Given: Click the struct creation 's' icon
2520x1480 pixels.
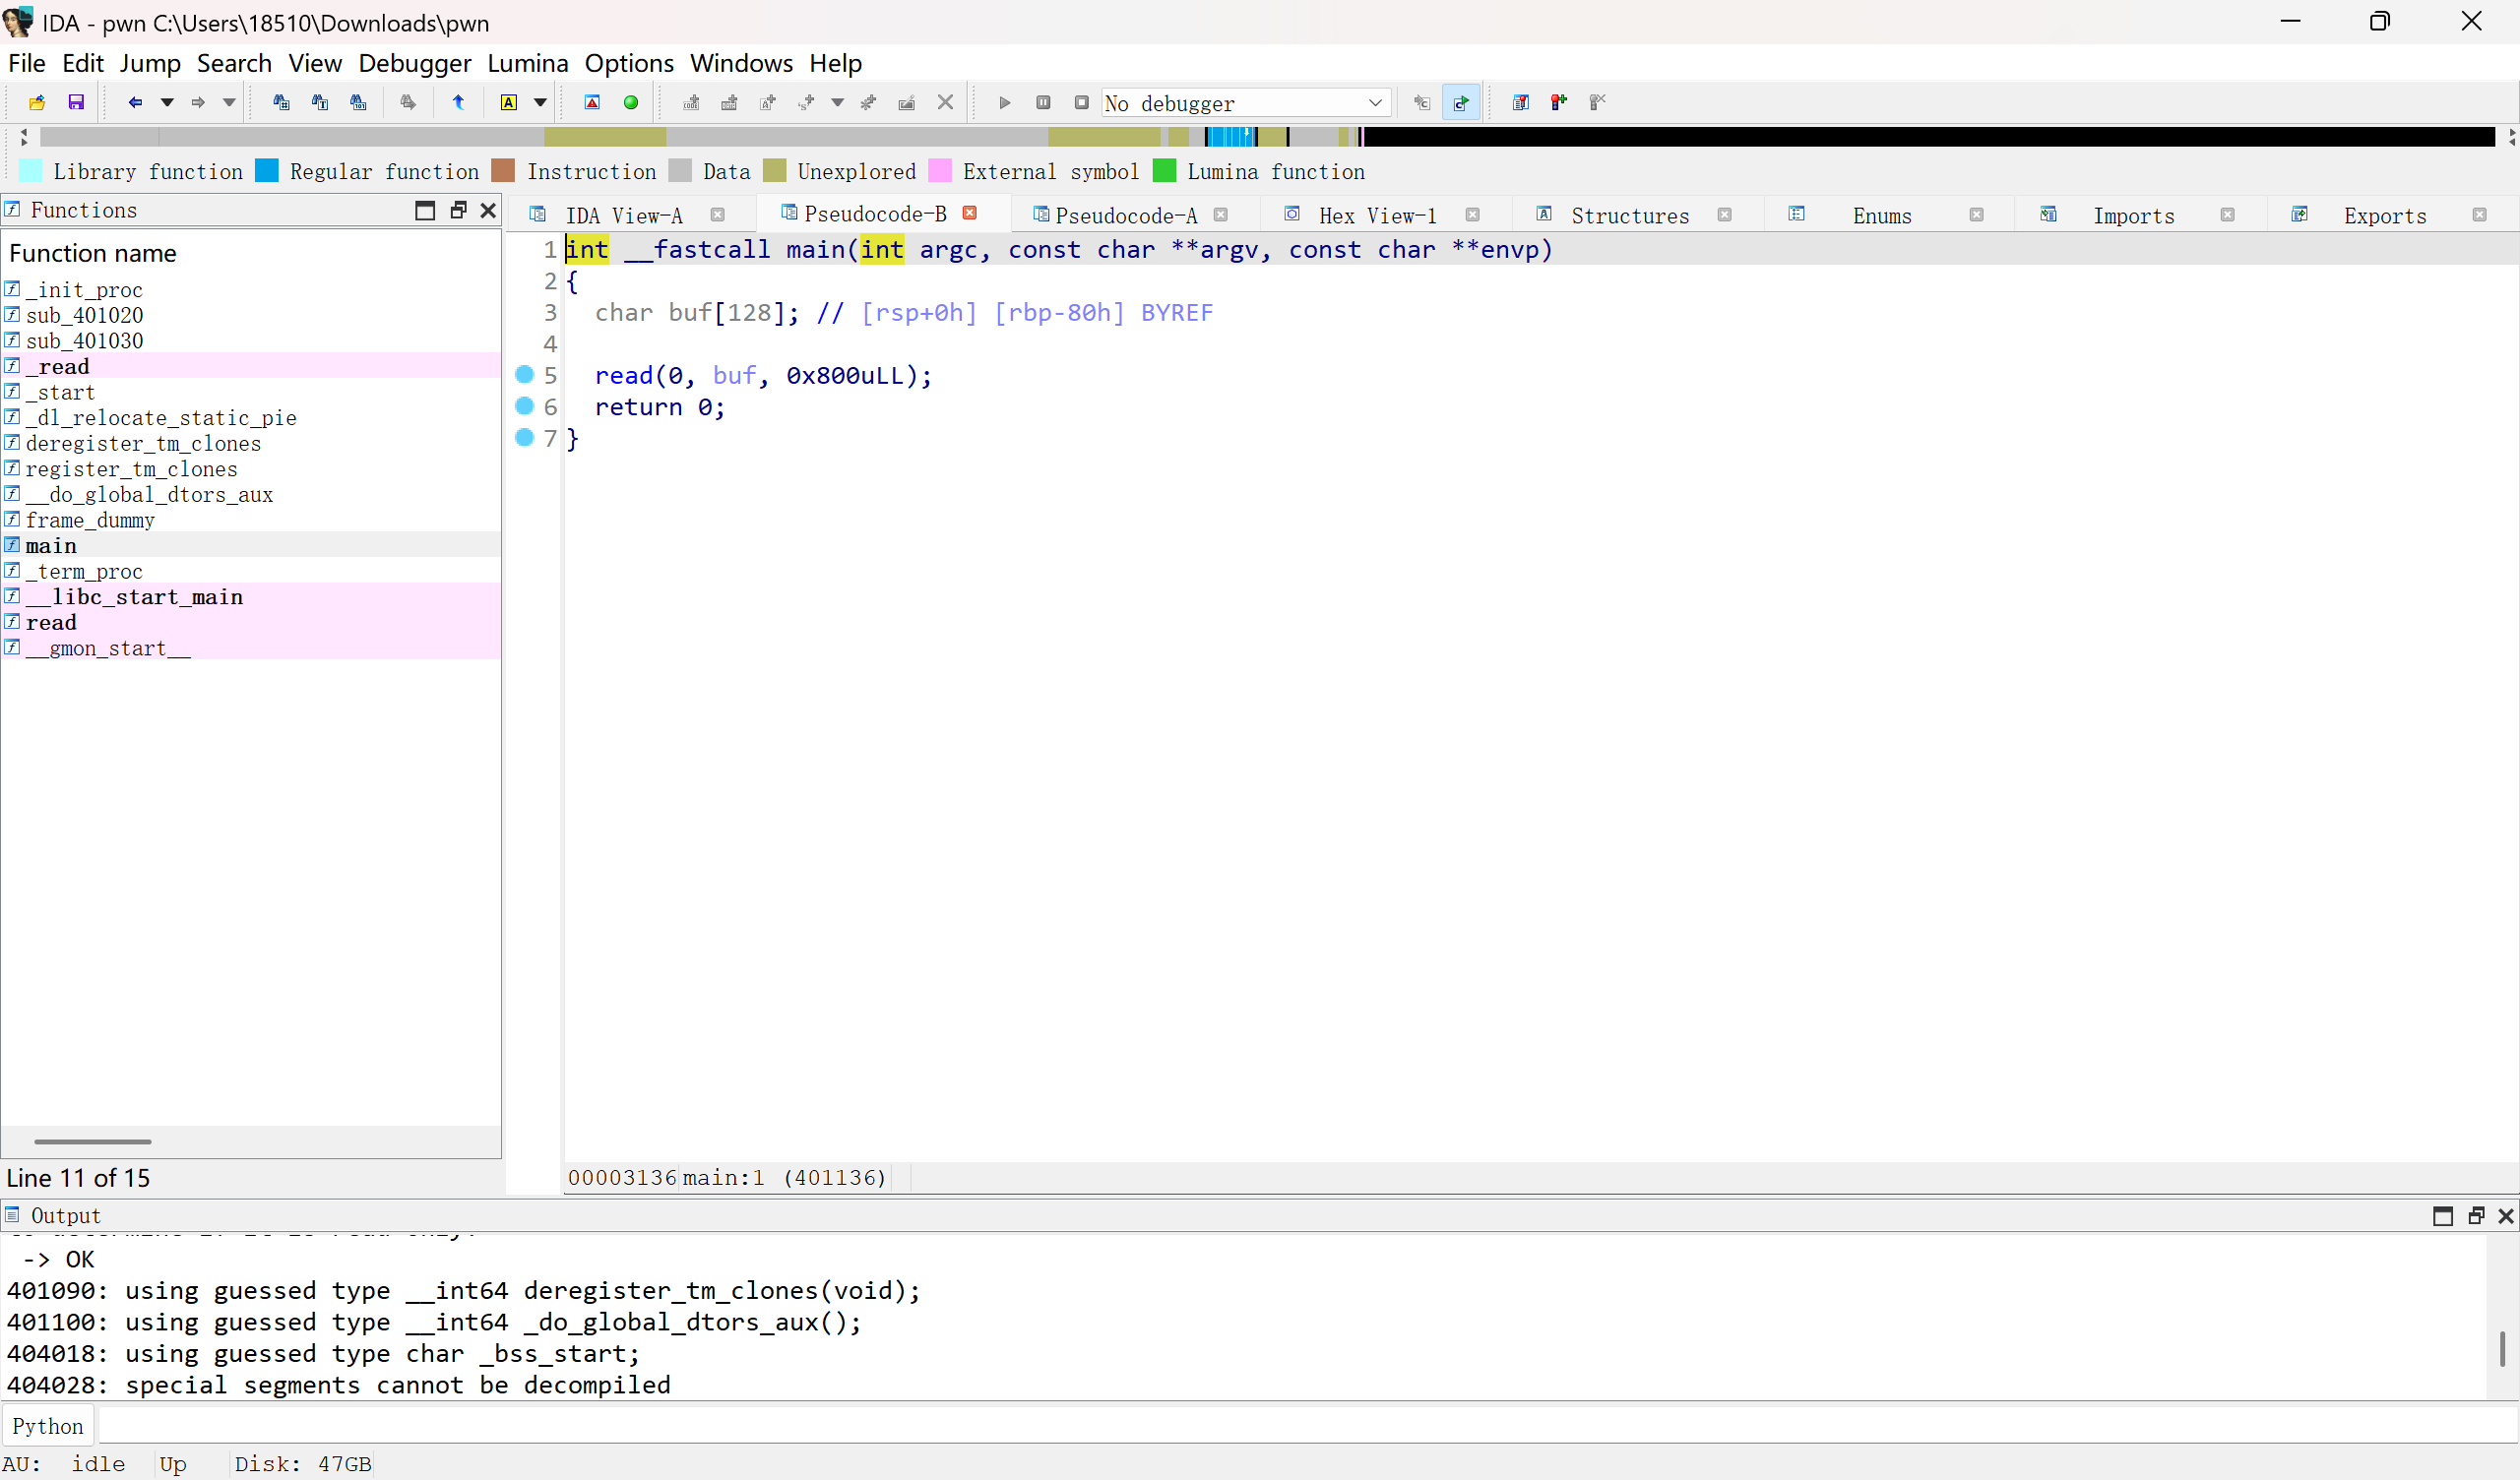Looking at the screenshot, I should click(x=806, y=102).
